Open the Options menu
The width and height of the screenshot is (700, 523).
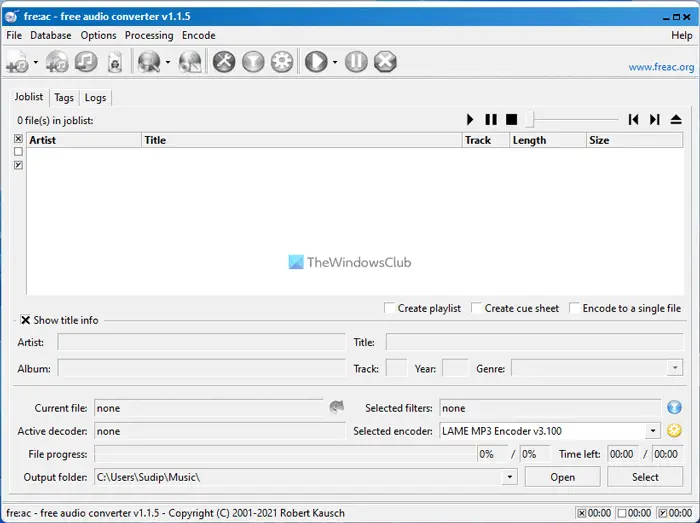click(98, 35)
